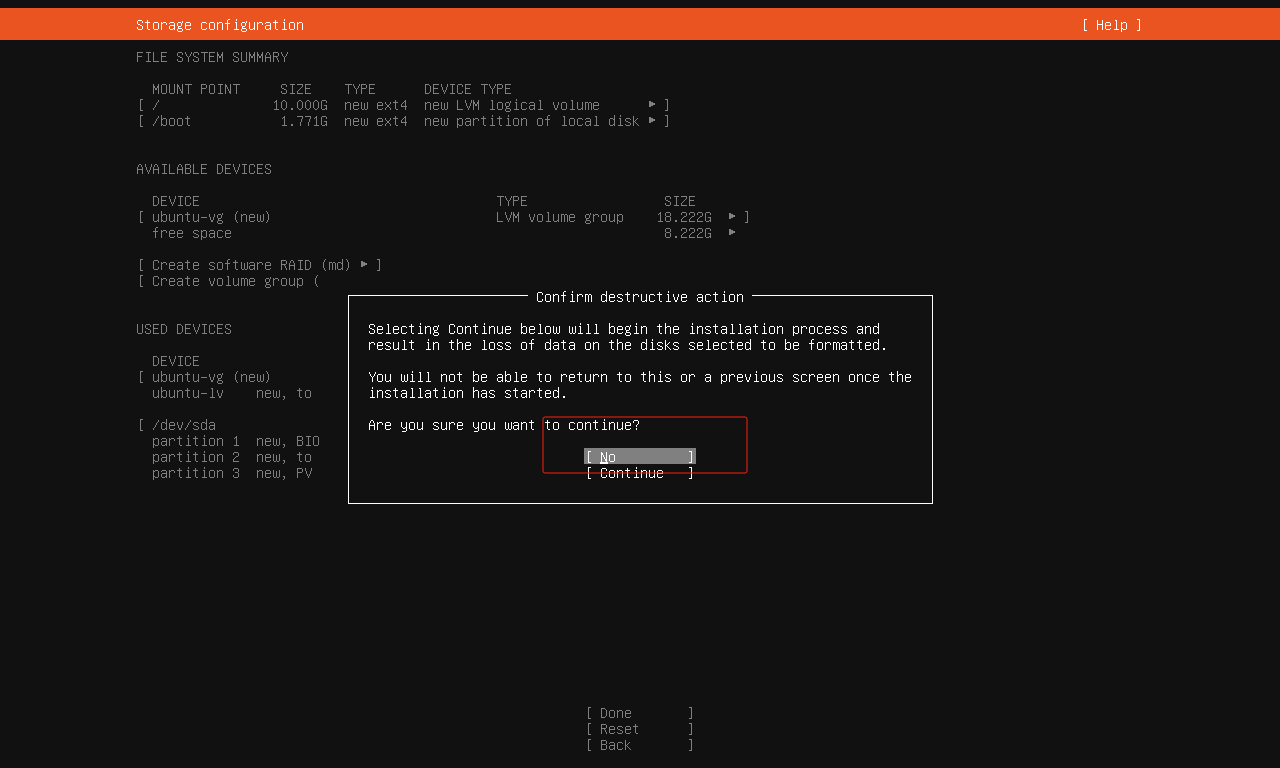Click the Storage configuration title

click(220, 25)
